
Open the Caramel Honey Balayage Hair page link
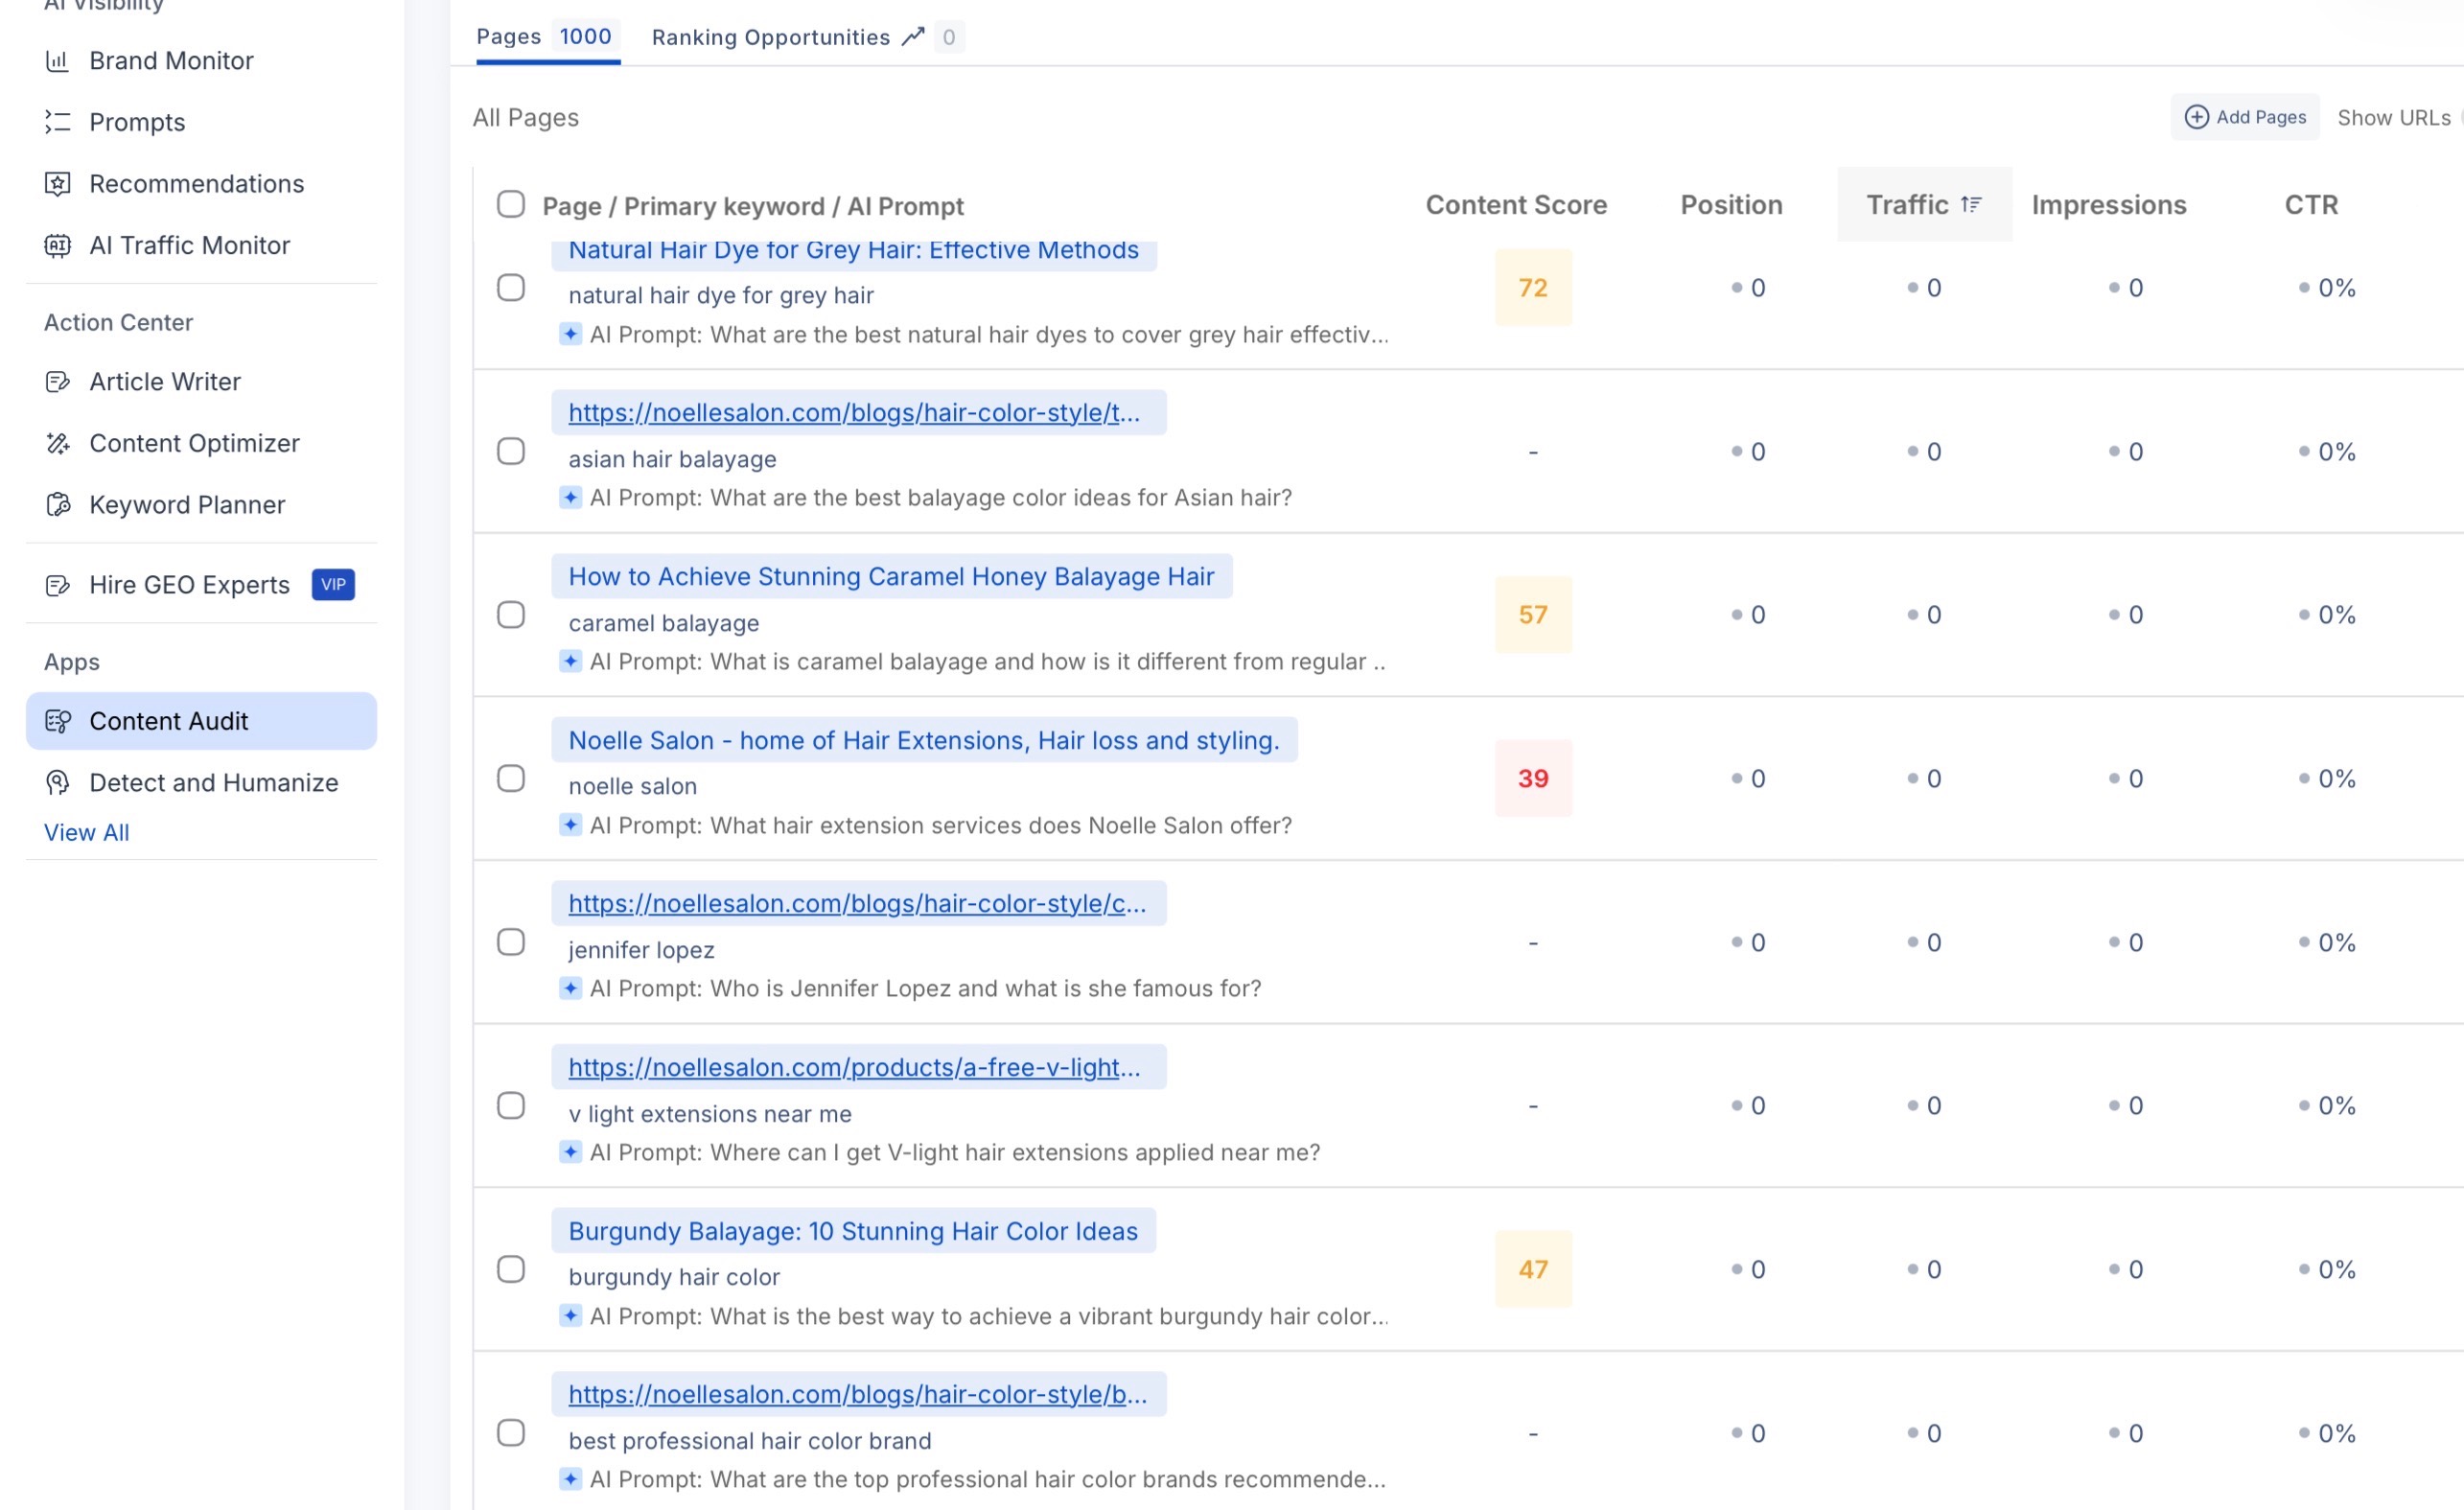click(x=891, y=577)
